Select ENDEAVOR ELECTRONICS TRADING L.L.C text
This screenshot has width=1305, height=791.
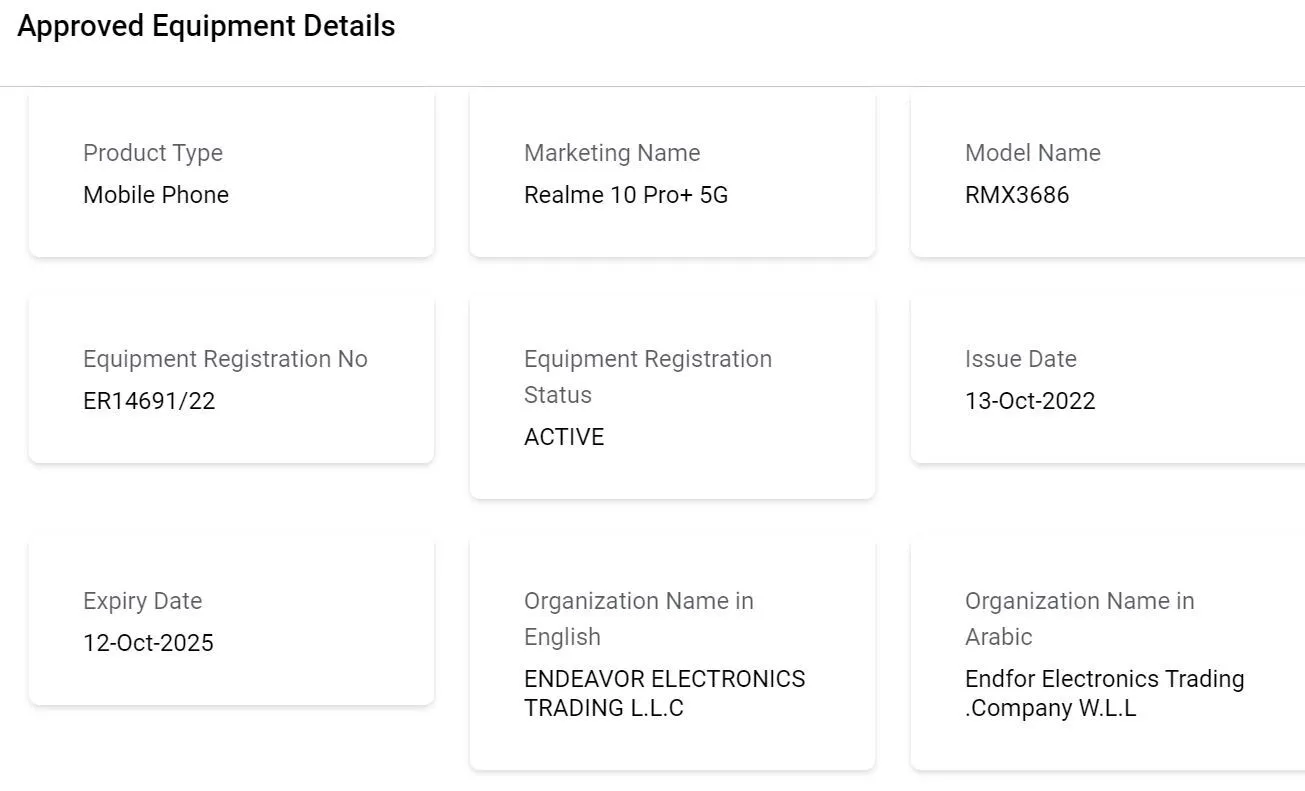(664, 693)
